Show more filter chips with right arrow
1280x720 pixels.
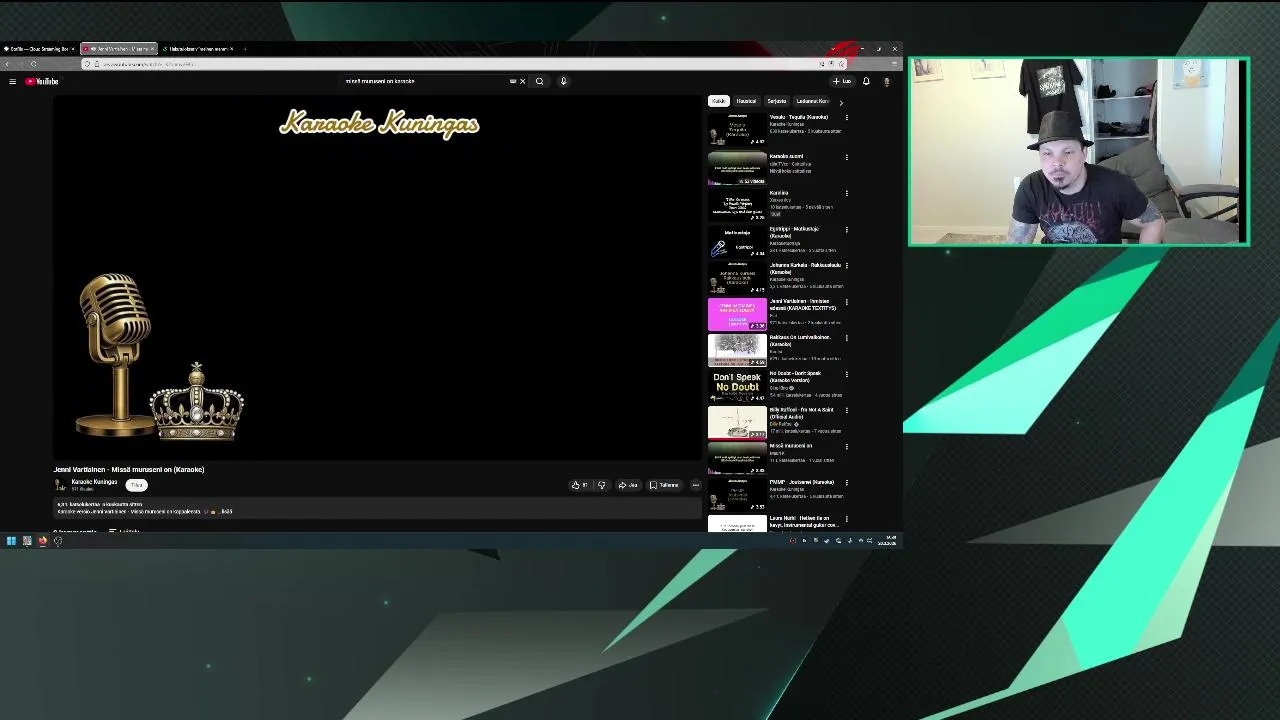(x=841, y=101)
